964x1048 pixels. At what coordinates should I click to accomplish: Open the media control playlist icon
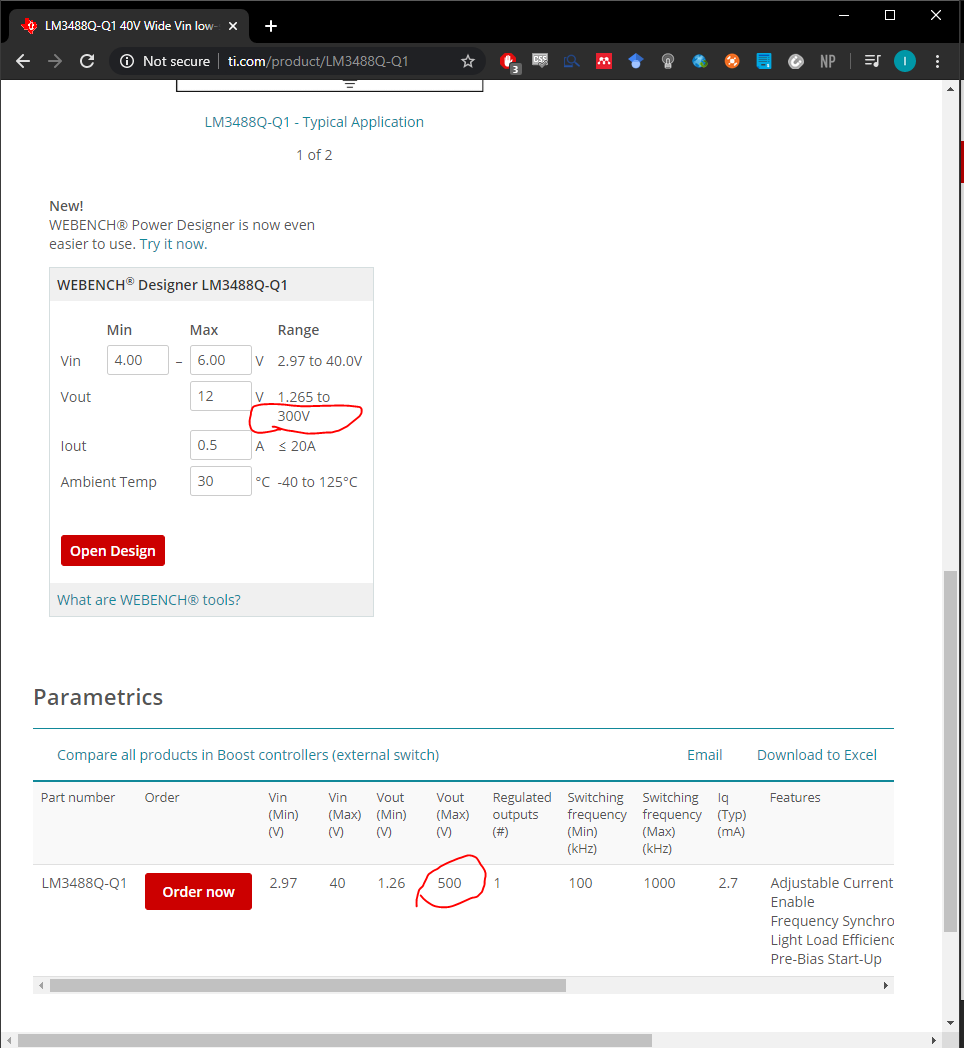point(872,61)
